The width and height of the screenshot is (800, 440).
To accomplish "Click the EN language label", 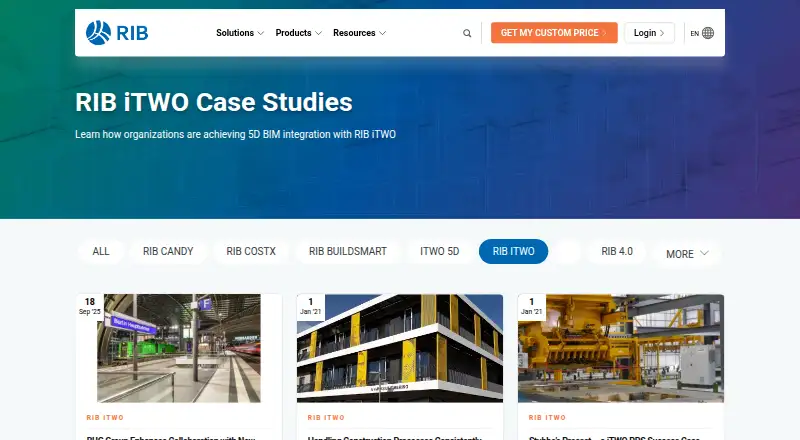I will click(694, 33).
